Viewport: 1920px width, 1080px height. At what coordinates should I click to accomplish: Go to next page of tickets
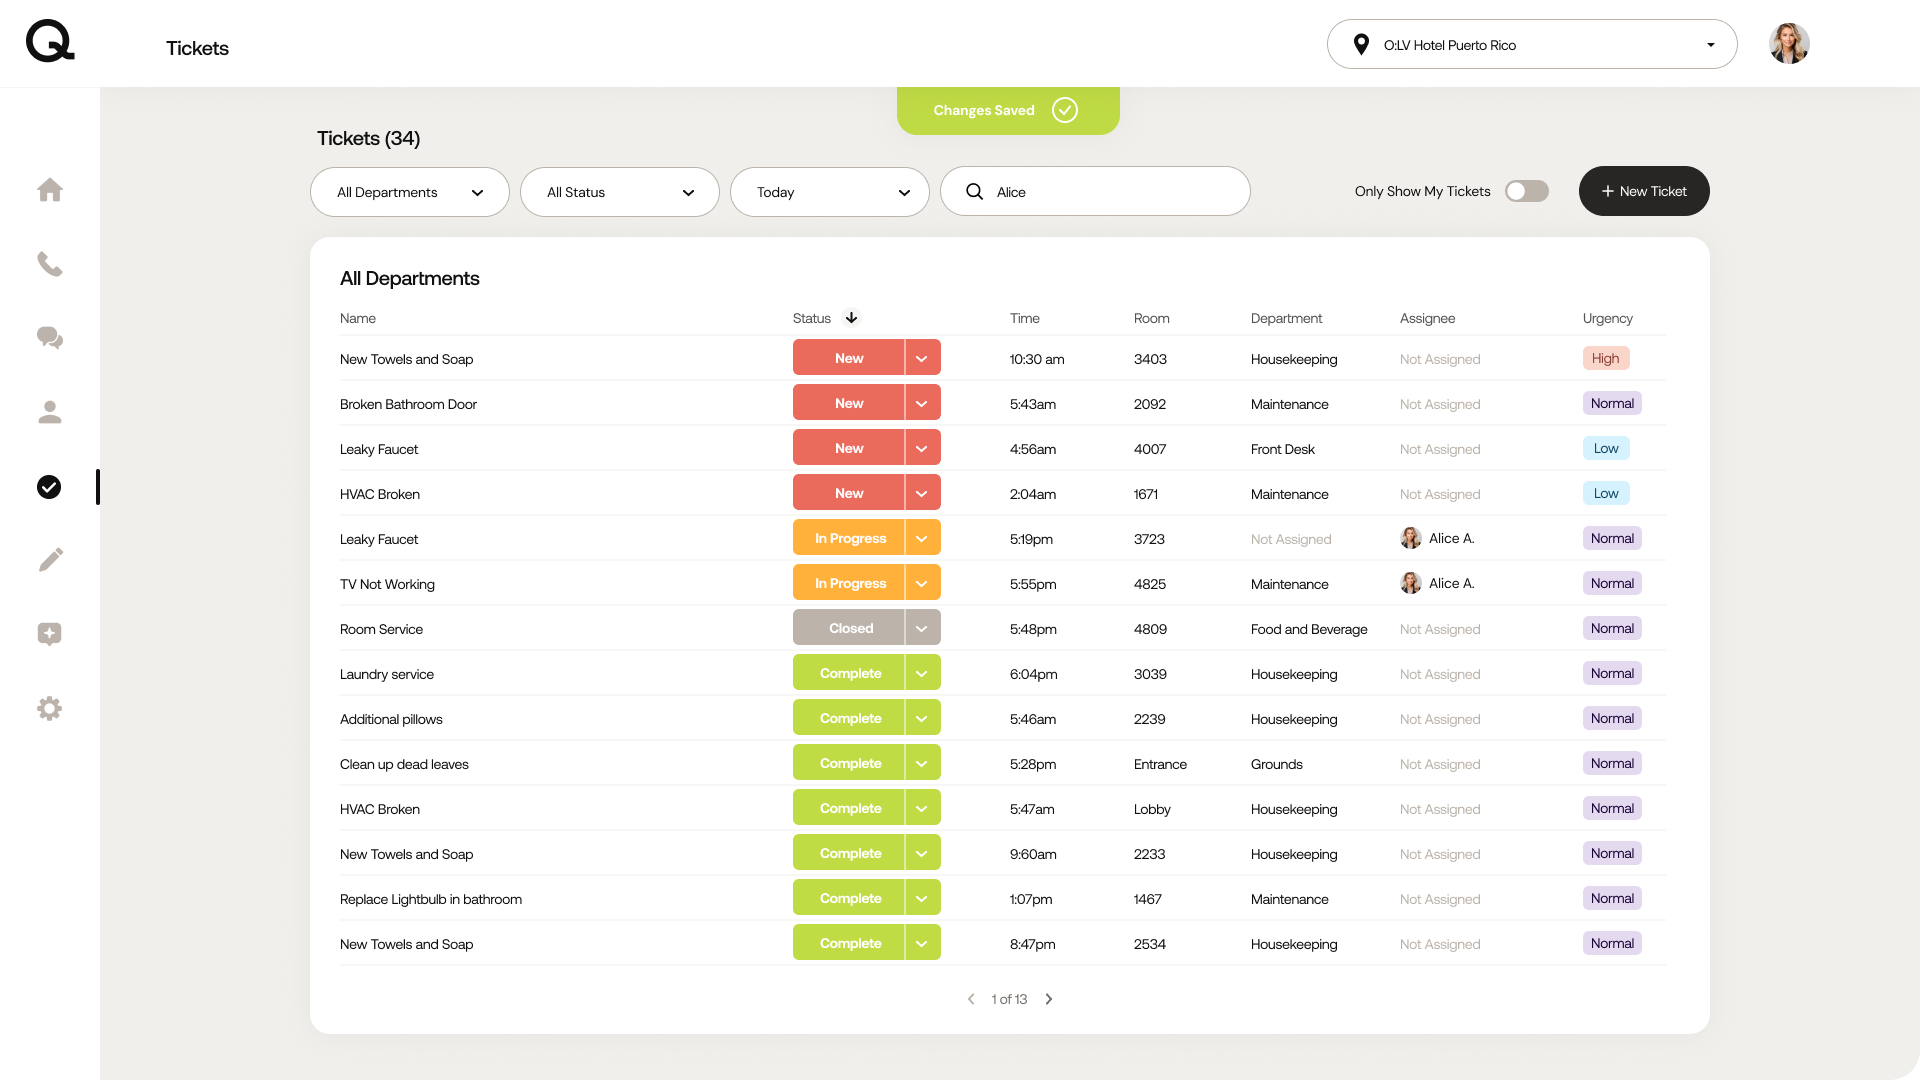pyautogui.click(x=1049, y=999)
